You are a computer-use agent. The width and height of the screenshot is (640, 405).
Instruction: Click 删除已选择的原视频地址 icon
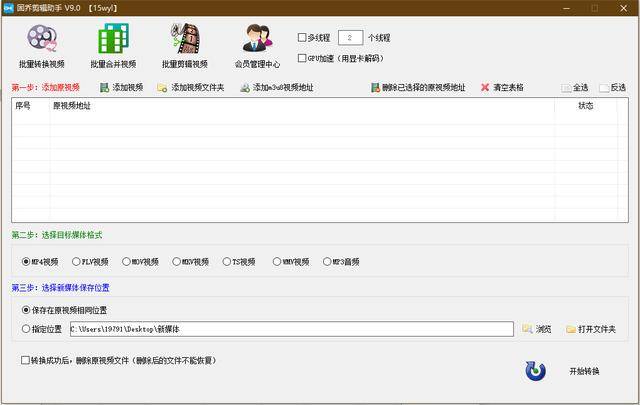(x=375, y=88)
